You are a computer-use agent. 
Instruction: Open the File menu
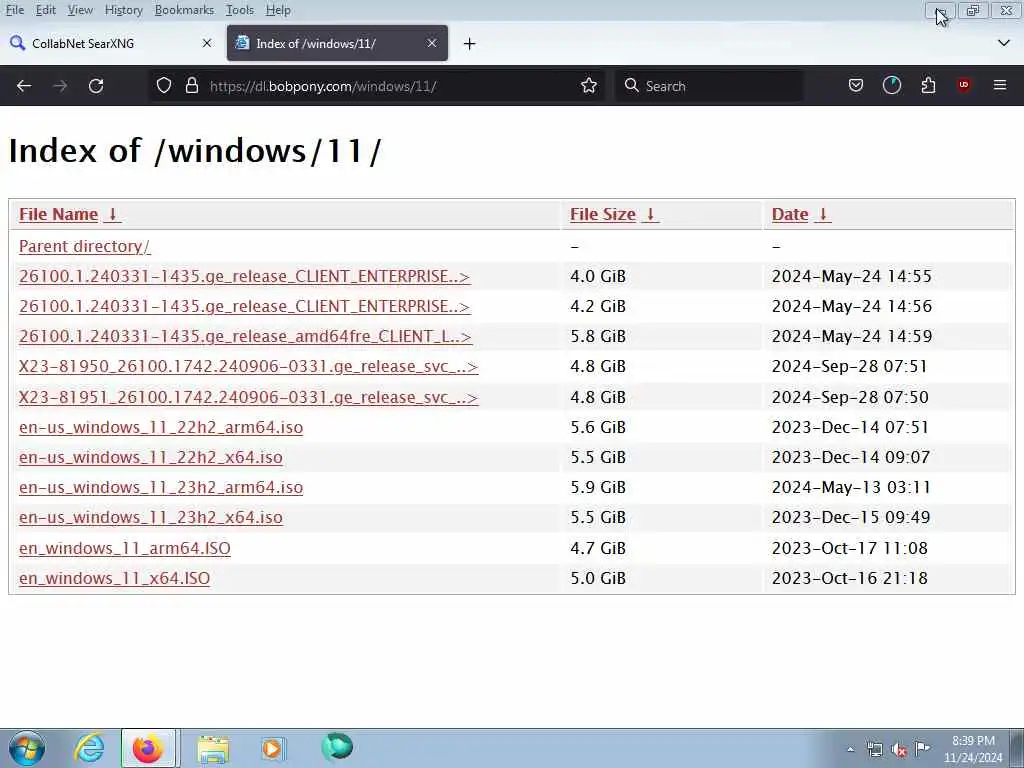pos(14,10)
